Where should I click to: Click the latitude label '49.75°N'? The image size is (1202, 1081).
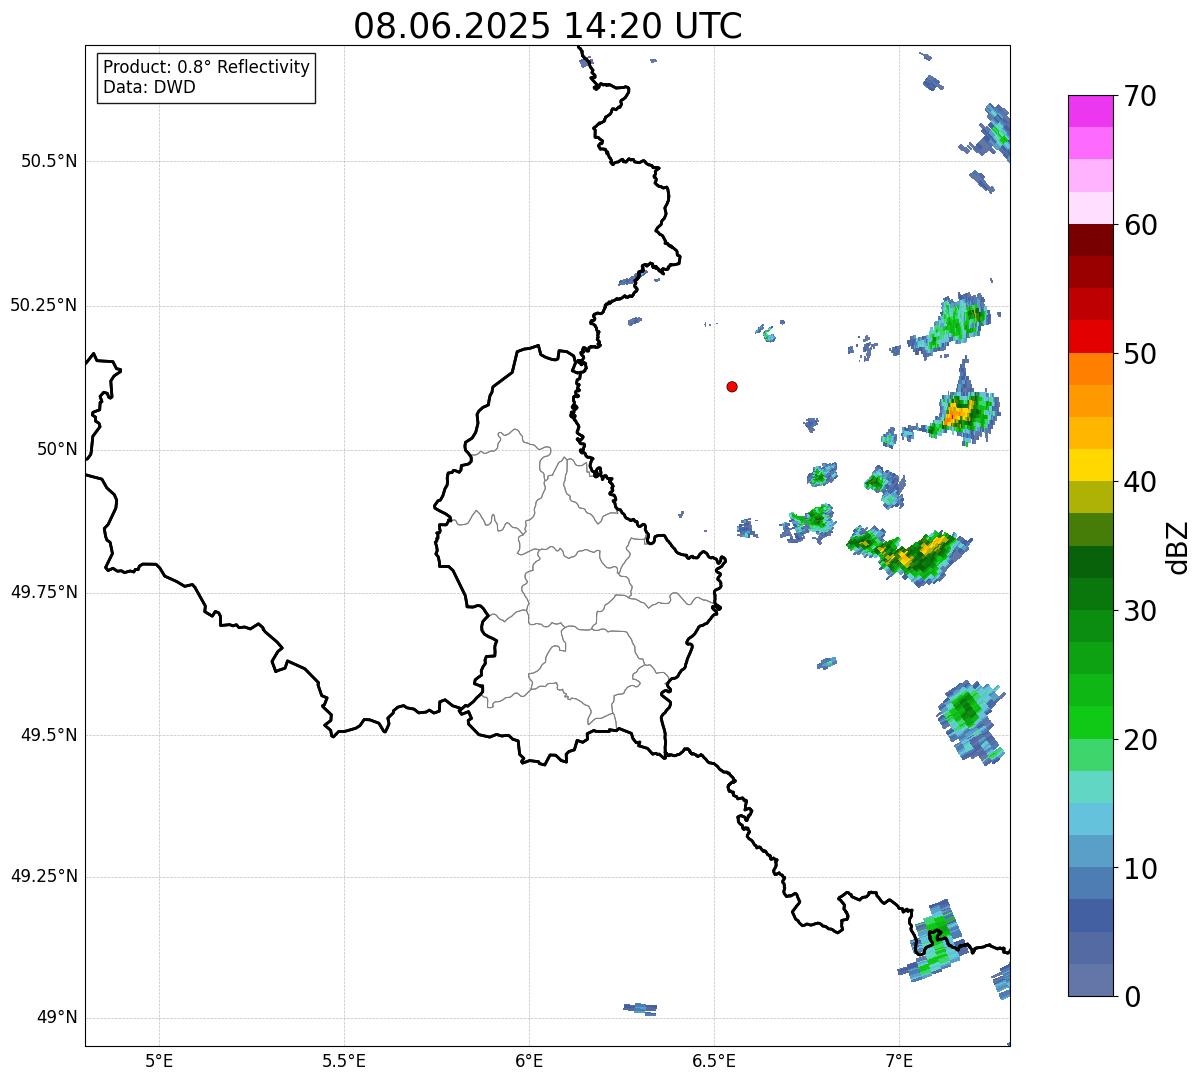click(x=43, y=592)
